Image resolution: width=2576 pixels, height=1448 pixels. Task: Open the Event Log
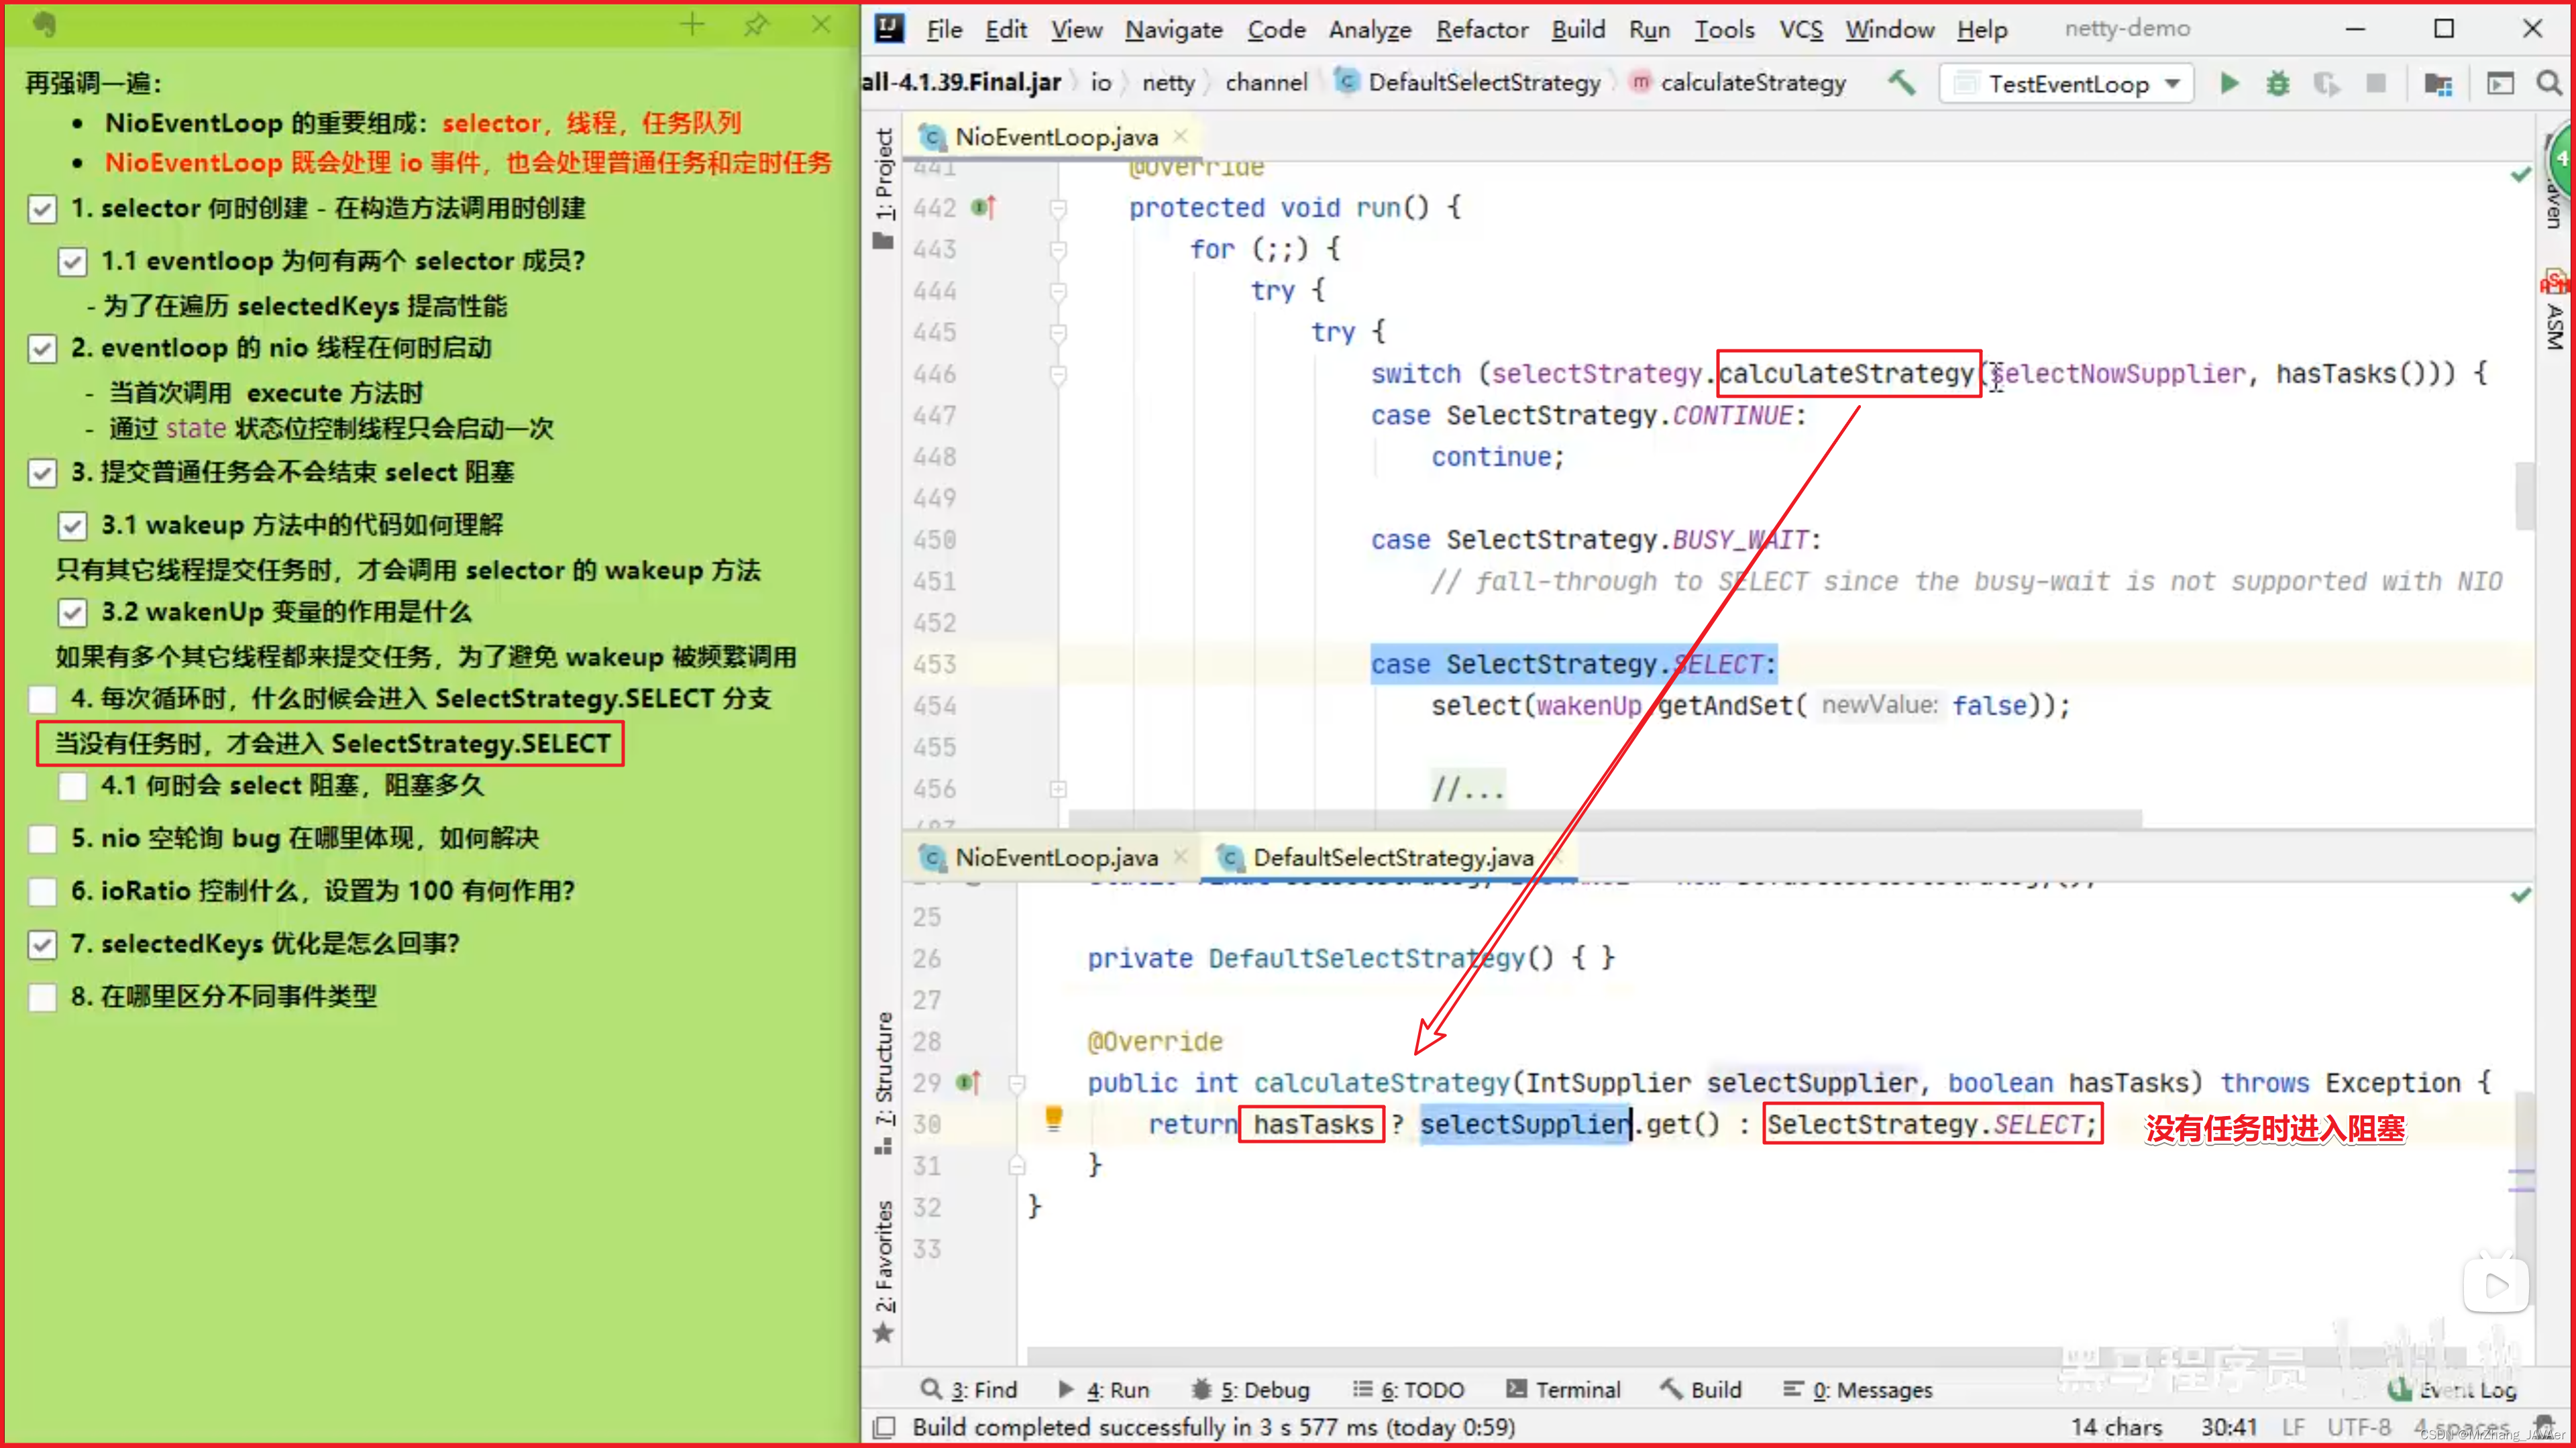(x=2452, y=1390)
